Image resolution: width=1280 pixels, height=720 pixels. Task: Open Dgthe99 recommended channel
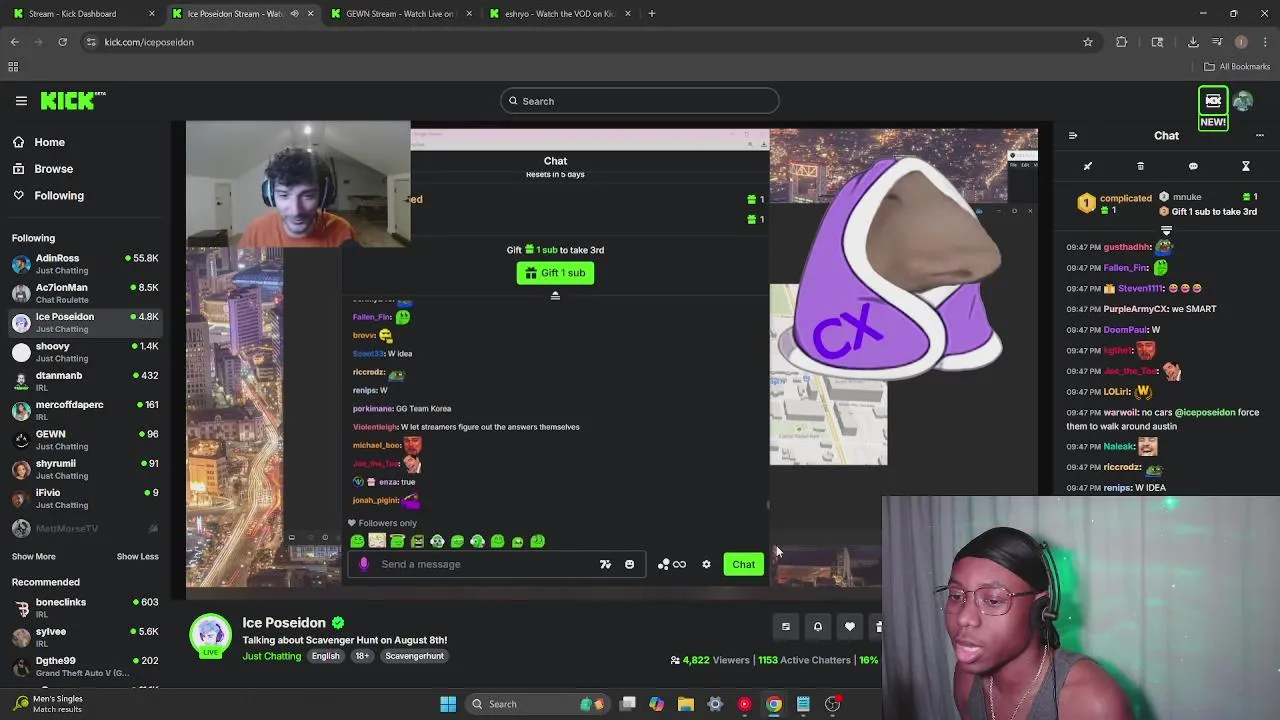click(85, 666)
